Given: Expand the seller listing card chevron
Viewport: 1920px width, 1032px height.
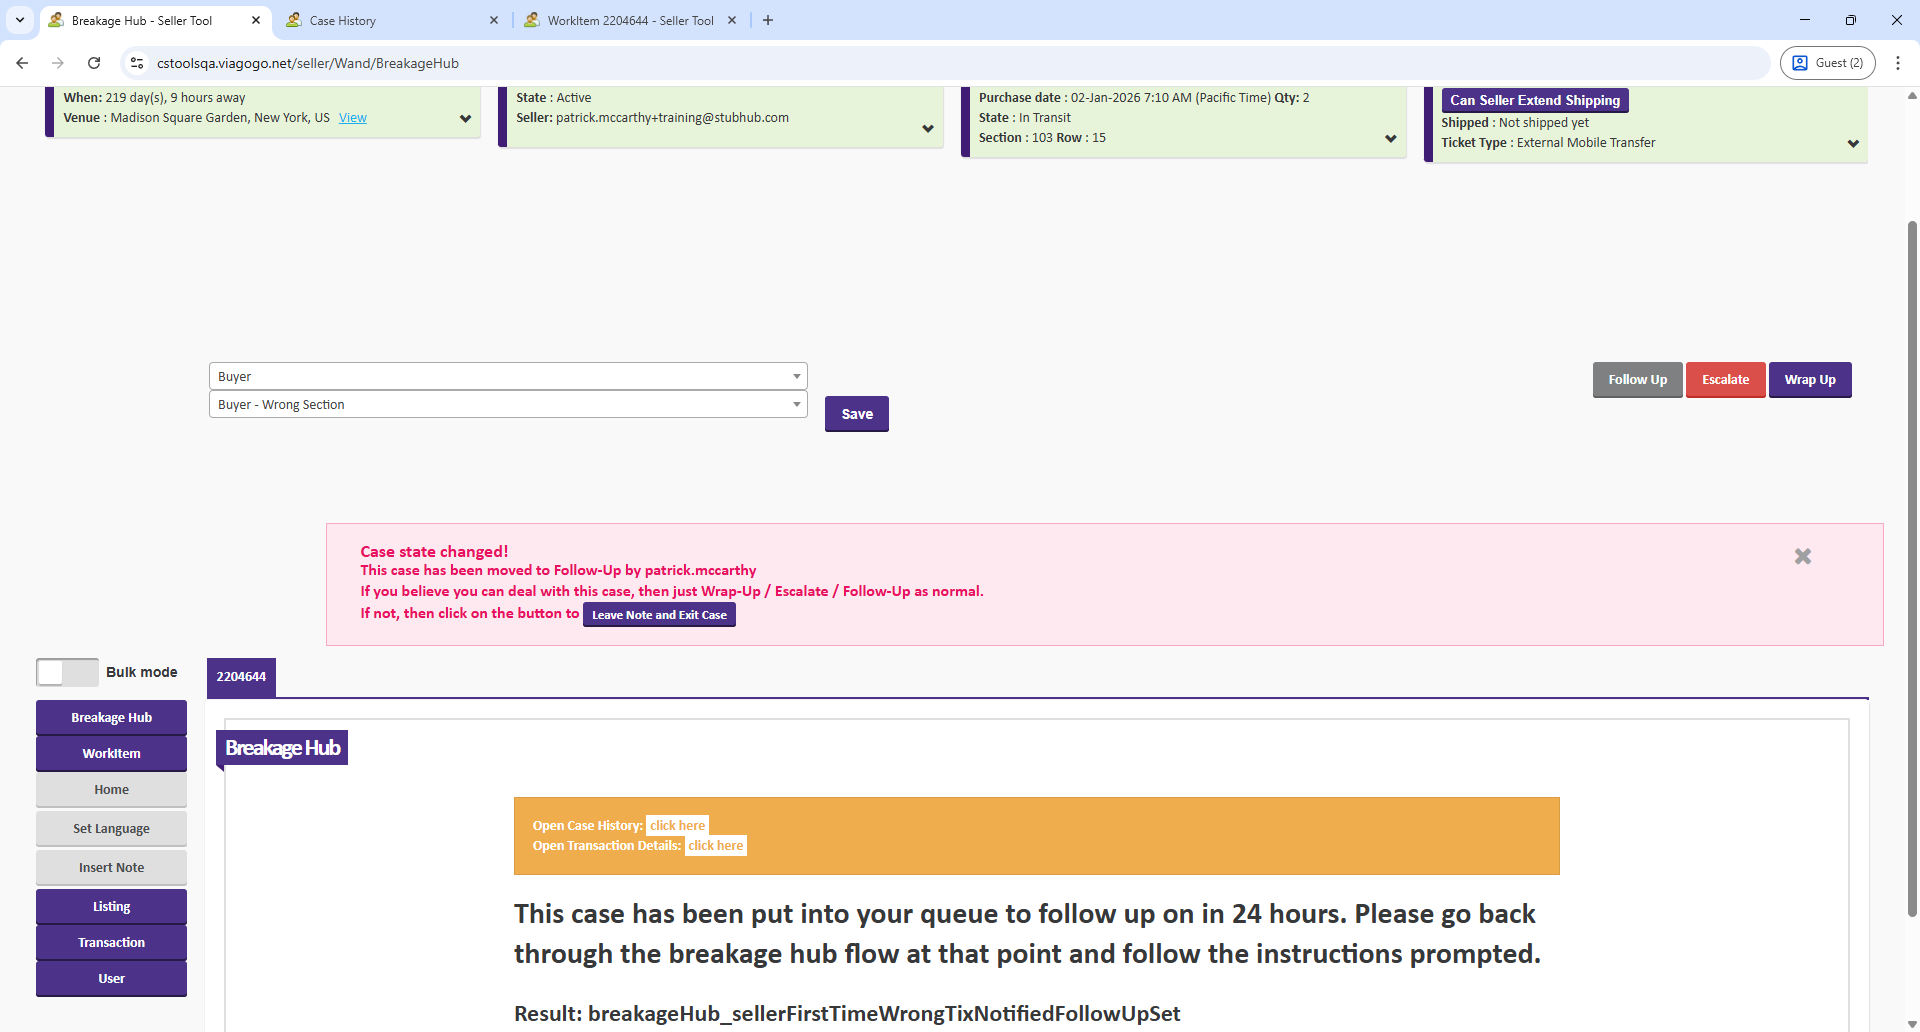Looking at the screenshot, I should (x=928, y=129).
